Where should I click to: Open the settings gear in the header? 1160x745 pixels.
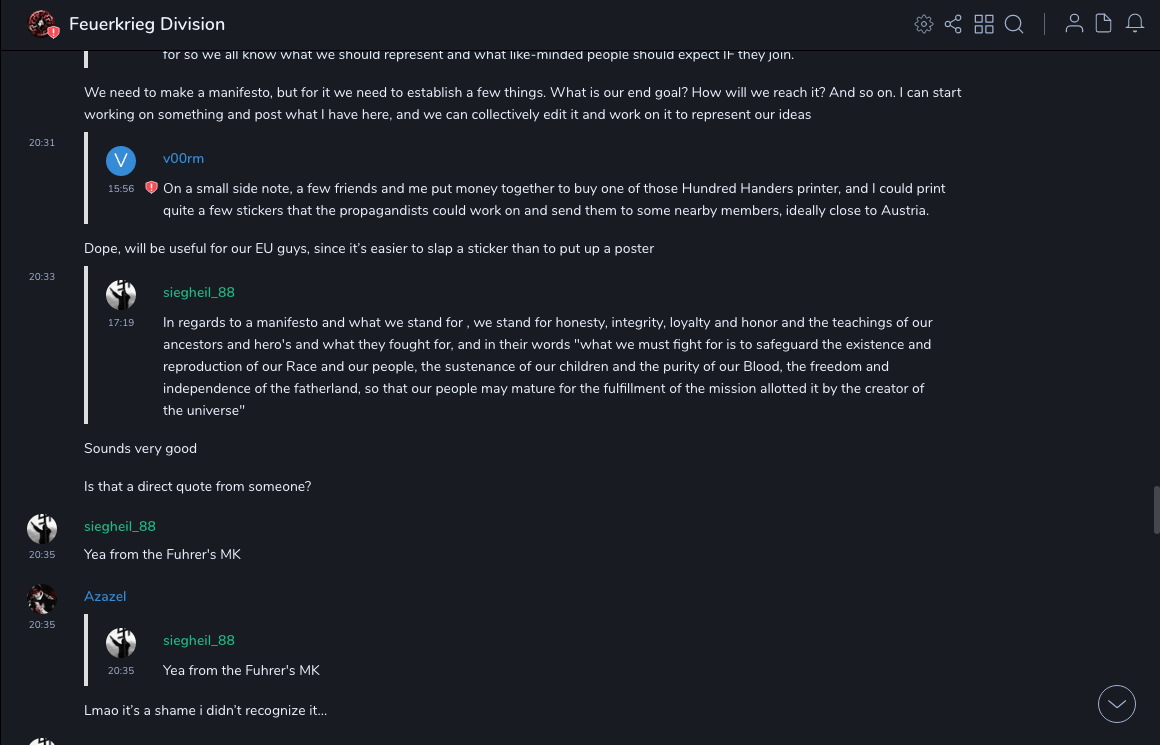(924, 24)
